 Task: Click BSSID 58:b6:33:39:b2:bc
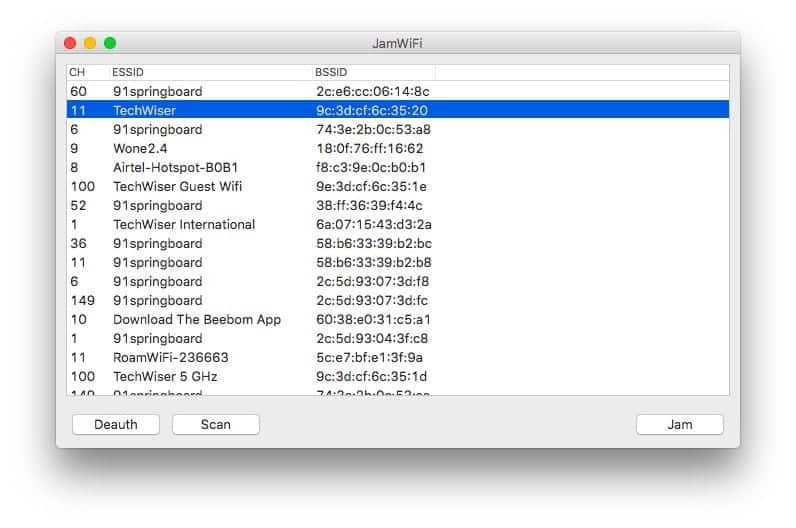click(x=374, y=244)
